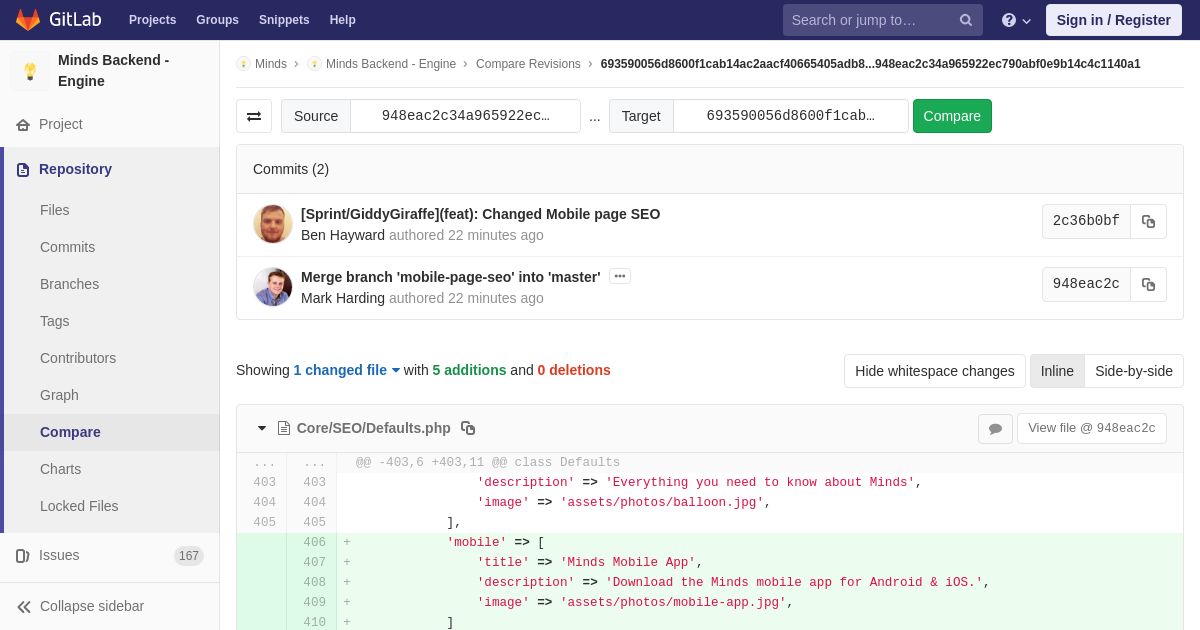Click the Commits (2) header
The image size is (1200, 630).
click(291, 169)
